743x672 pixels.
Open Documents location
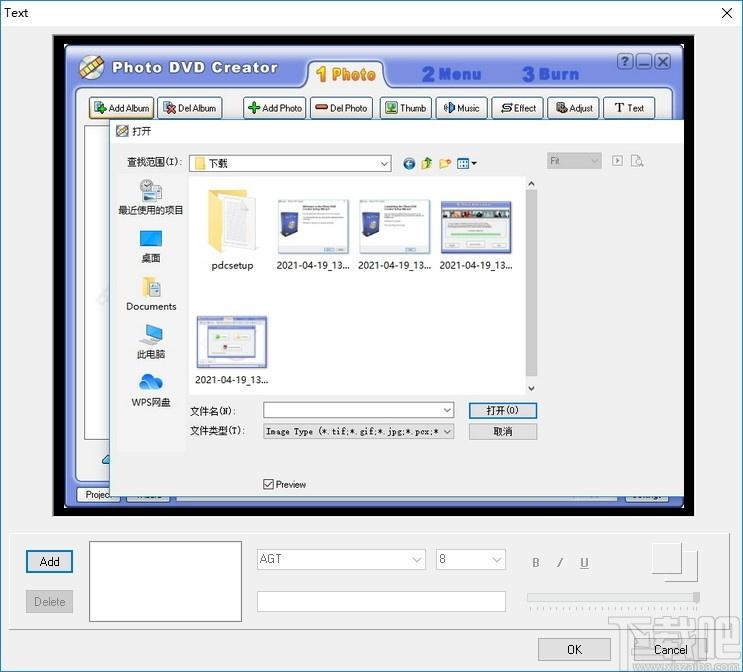tap(151, 294)
